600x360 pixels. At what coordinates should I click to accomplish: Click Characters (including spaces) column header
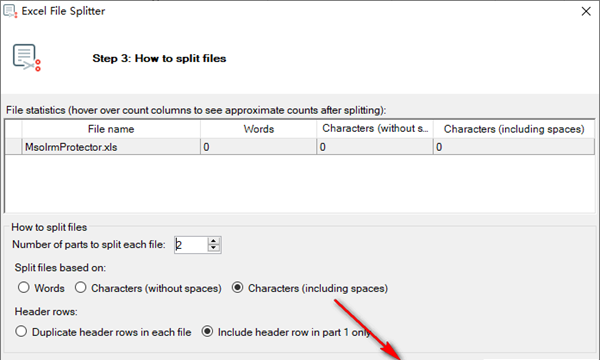point(514,129)
